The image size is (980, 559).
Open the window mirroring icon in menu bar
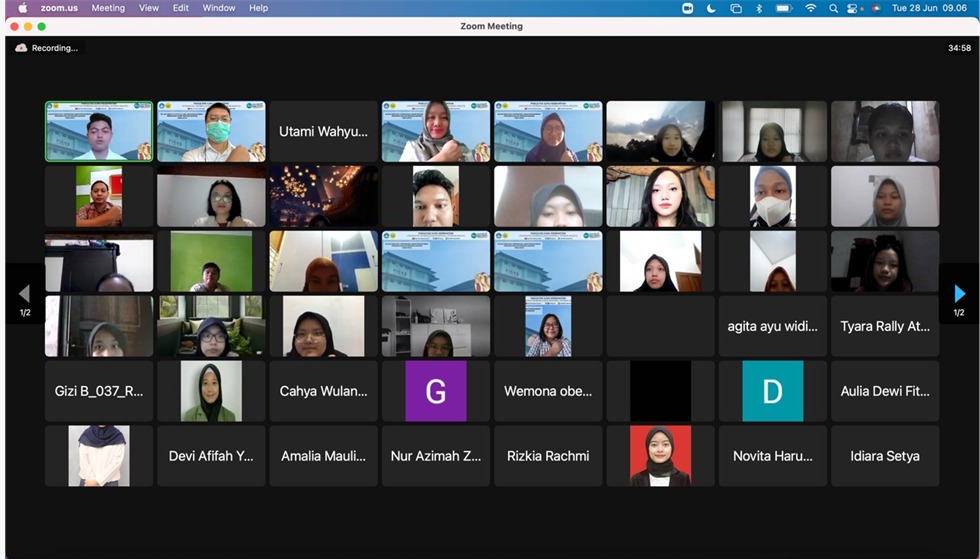(x=736, y=8)
